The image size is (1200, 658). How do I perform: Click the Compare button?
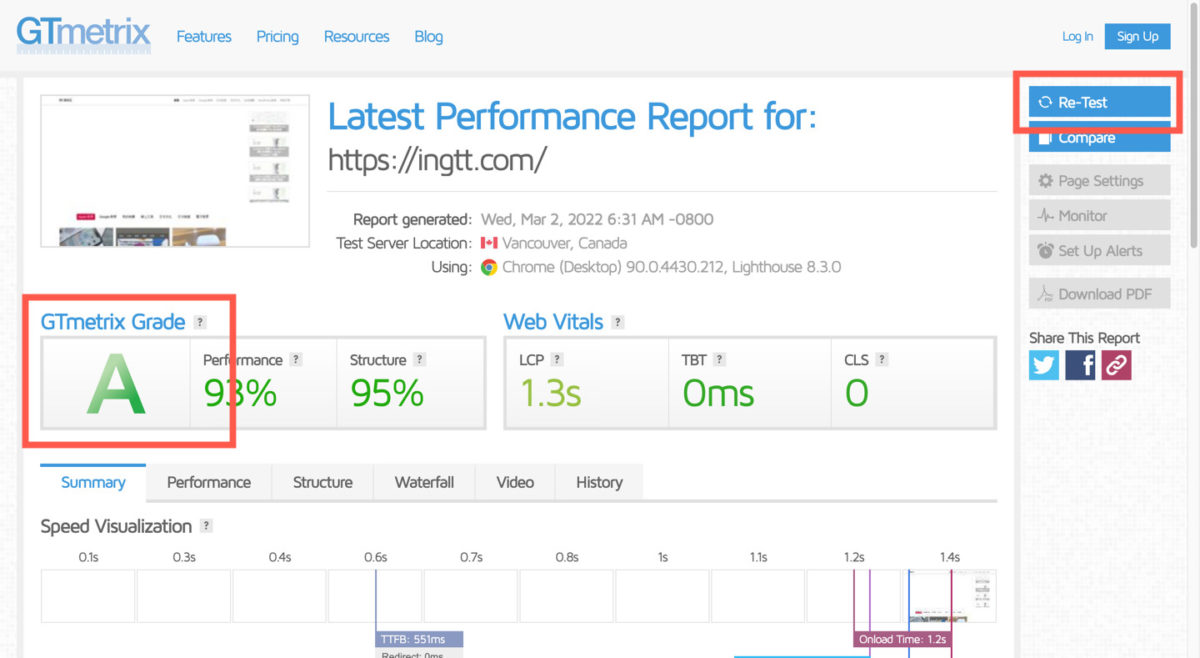[1099, 138]
